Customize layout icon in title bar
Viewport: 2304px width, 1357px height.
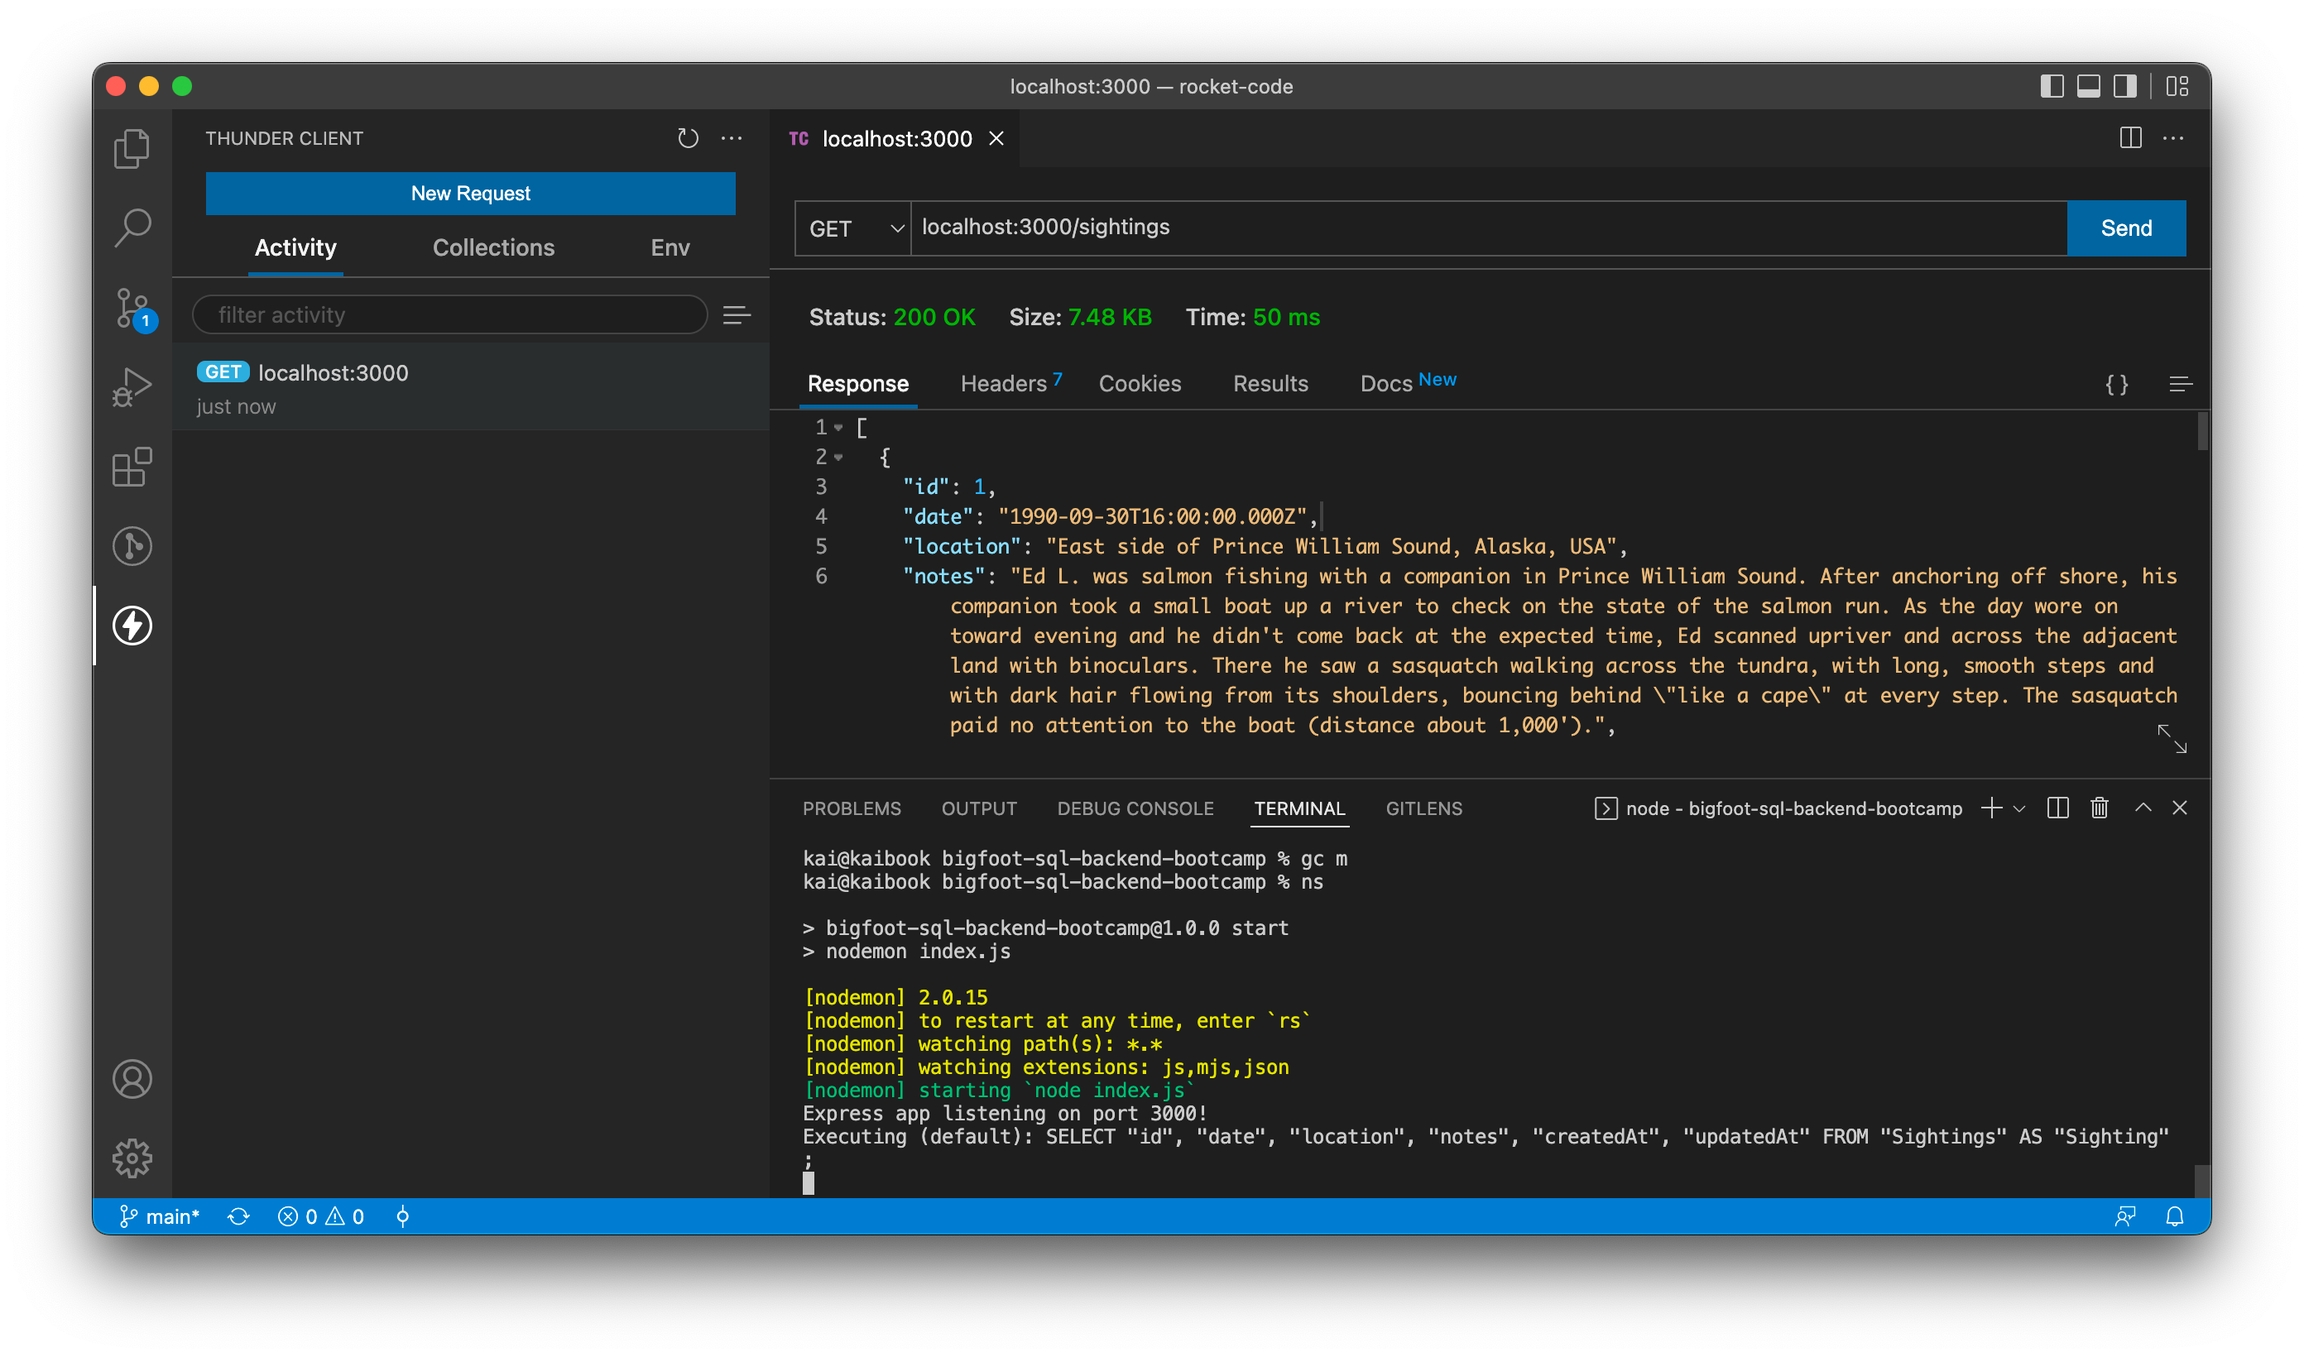[x=2177, y=86]
